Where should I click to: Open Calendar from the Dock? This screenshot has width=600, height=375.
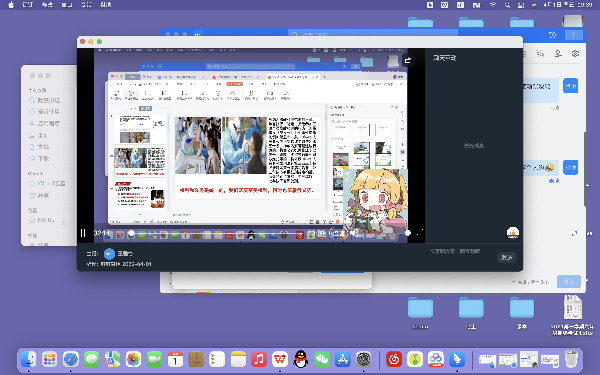tap(175, 359)
